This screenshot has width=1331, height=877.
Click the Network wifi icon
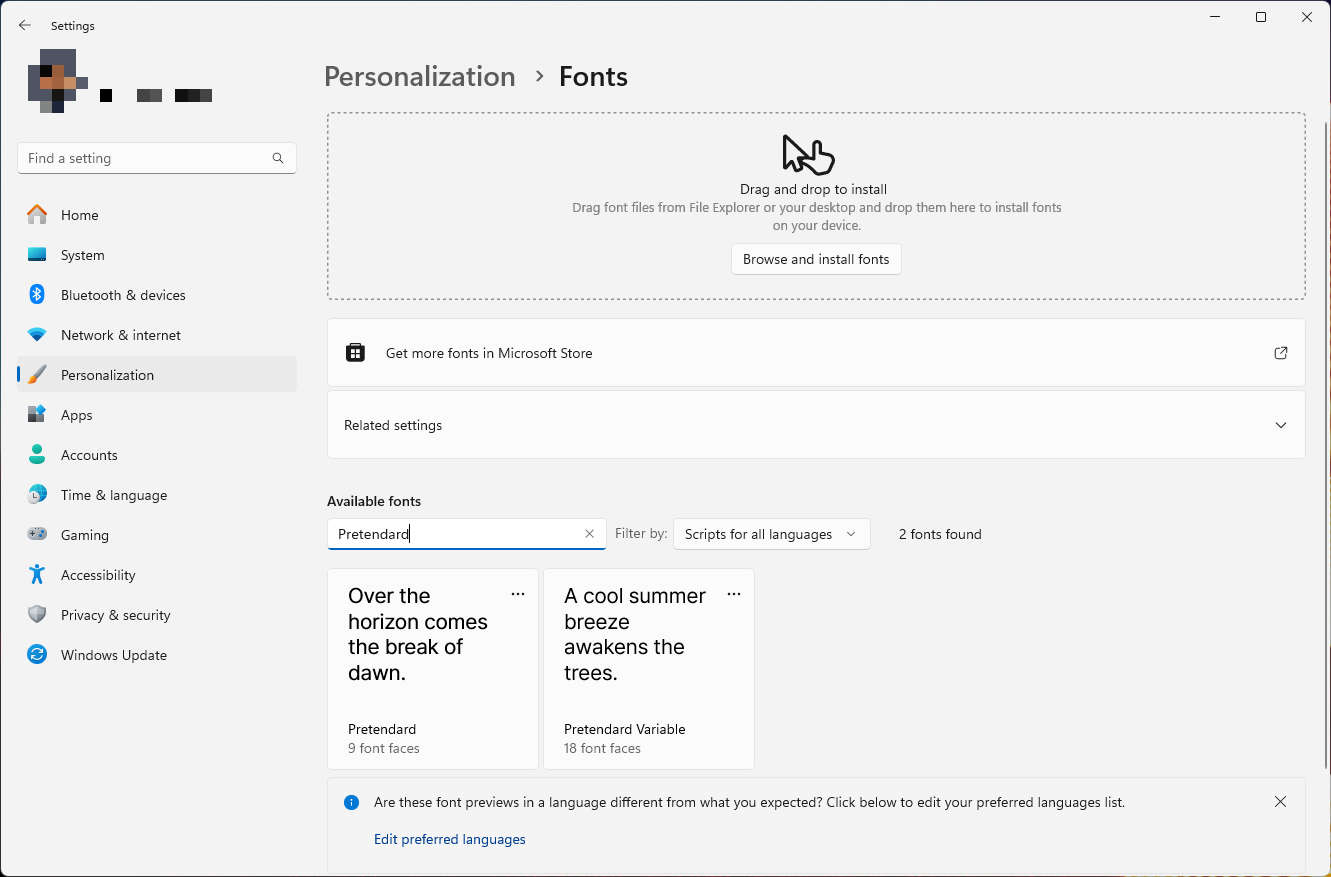pos(37,335)
